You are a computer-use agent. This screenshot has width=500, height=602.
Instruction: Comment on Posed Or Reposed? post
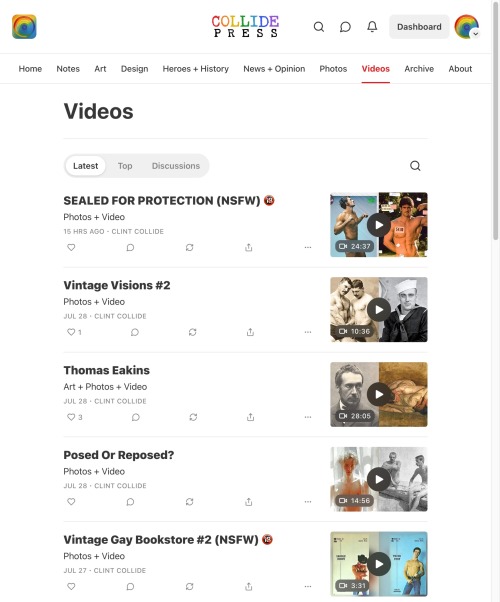pos(130,502)
